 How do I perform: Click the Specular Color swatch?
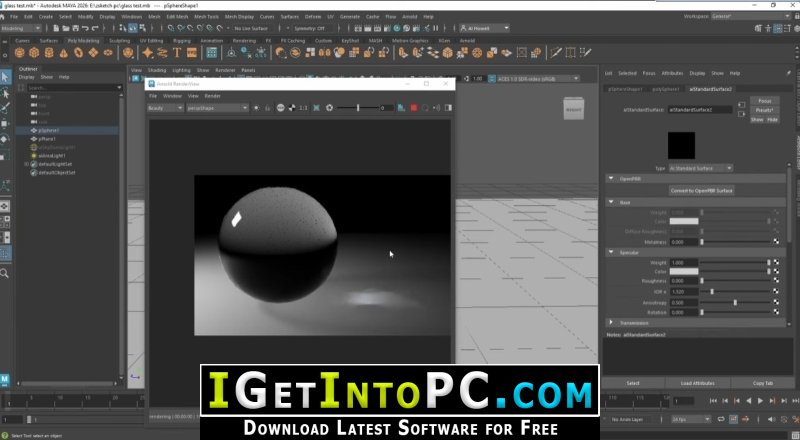pyautogui.click(x=684, y=272)
